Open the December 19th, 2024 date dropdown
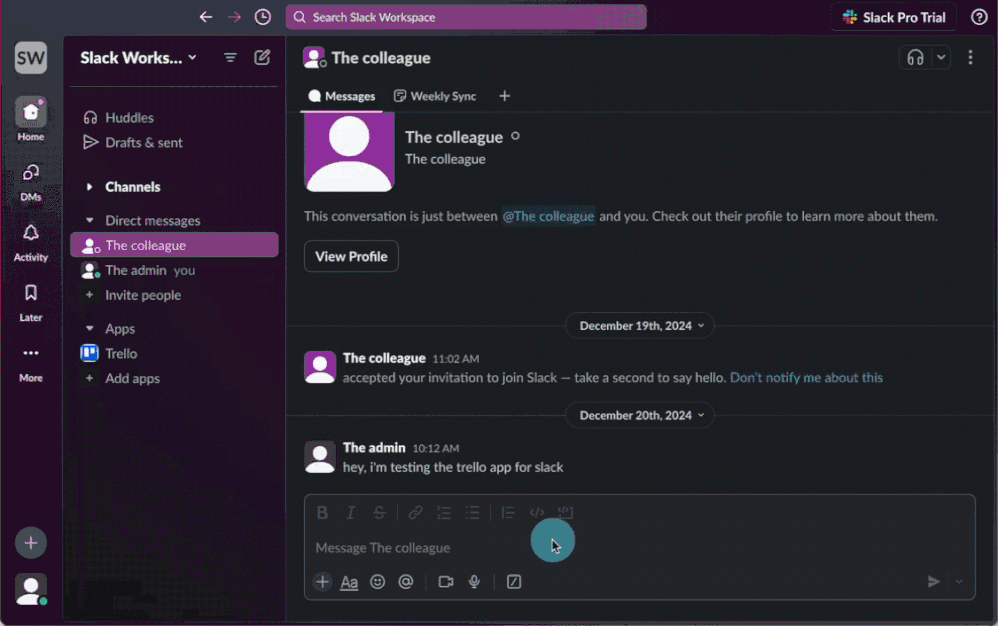The height and width of the screenshot is (626, 998). [640, 326]
